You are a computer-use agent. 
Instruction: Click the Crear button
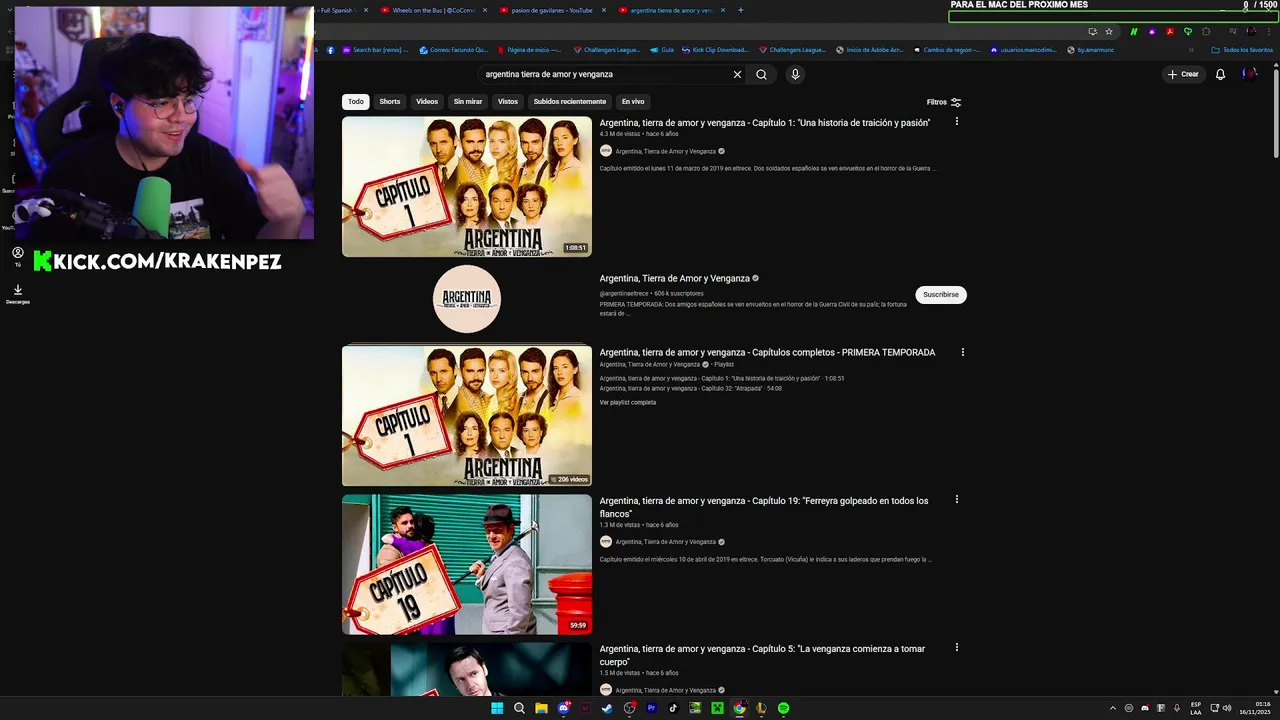1183,74
